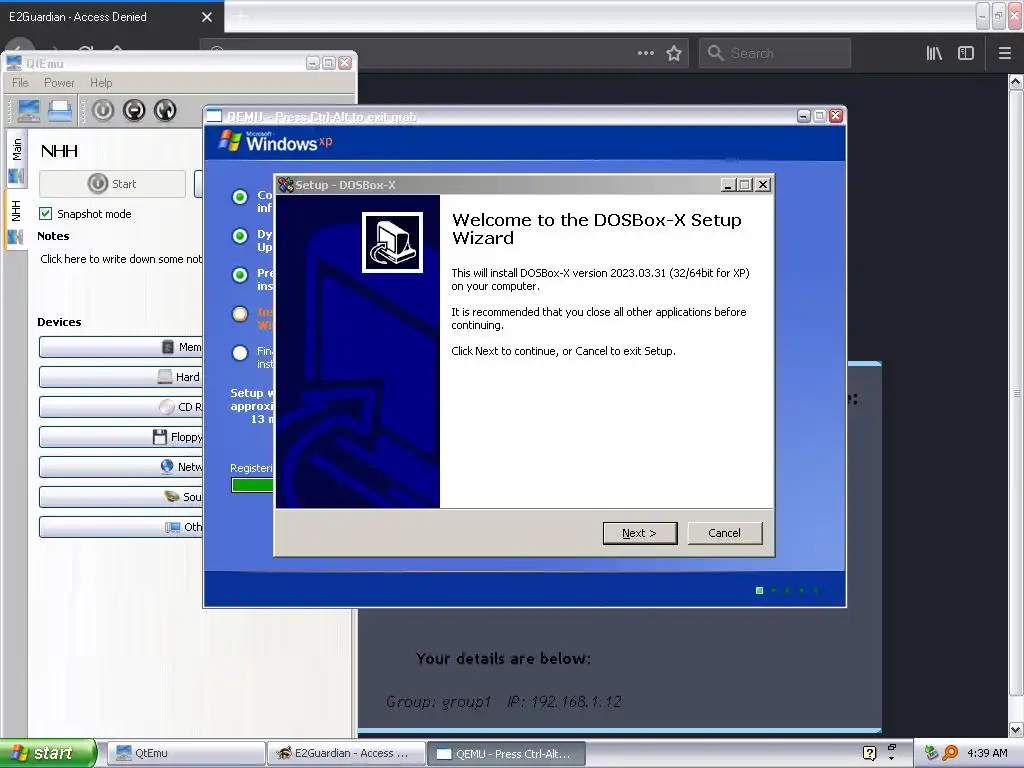Expand the Floppy device section
The width and height of the screenshot is (1024, 768).
pos(121,437)
